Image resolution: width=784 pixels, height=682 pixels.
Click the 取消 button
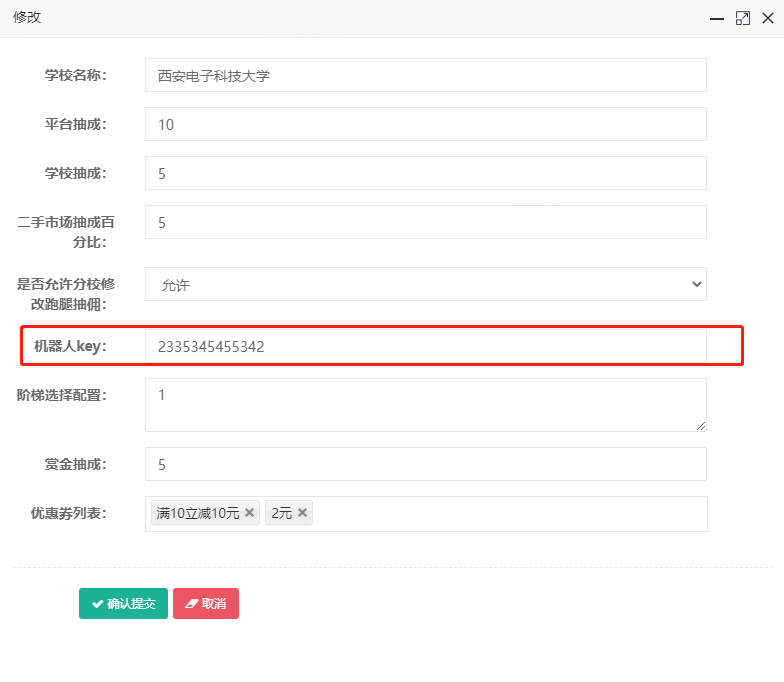click(x=206, y=604)
